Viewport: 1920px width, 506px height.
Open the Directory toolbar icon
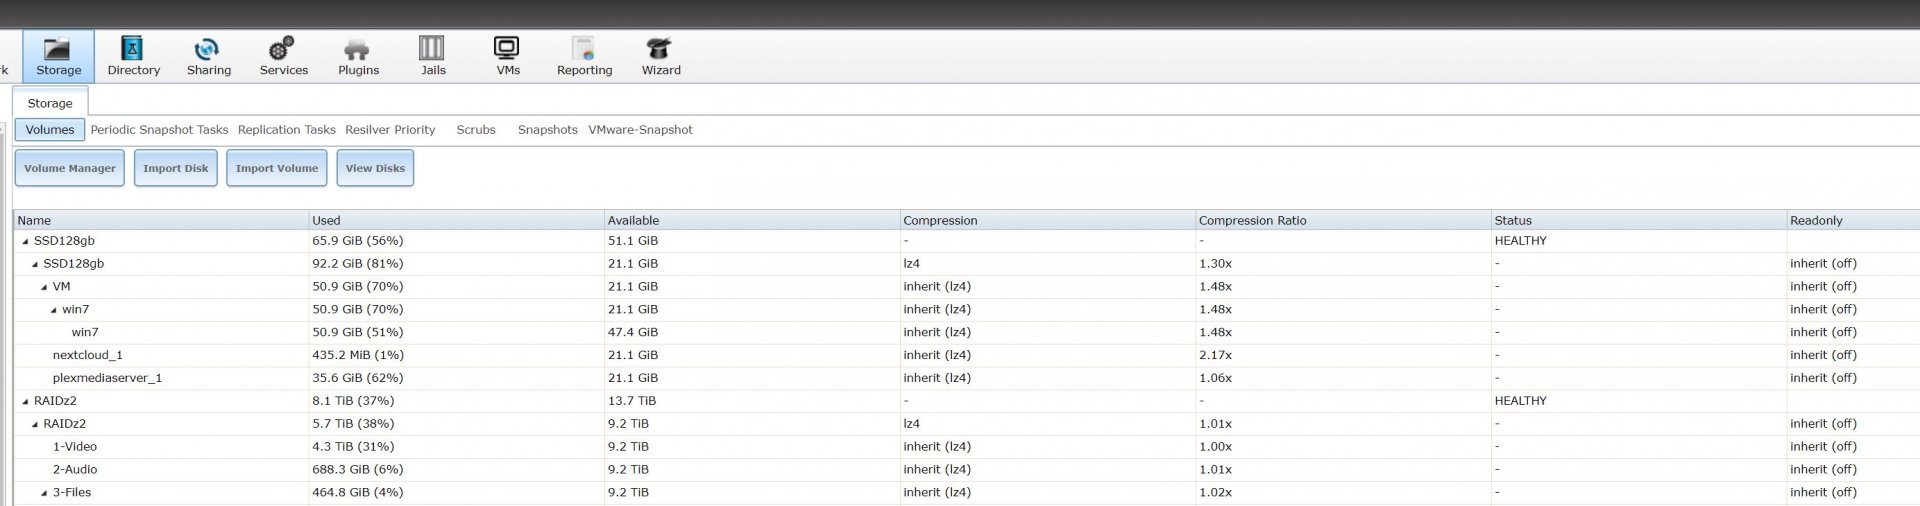coord(133,56)
